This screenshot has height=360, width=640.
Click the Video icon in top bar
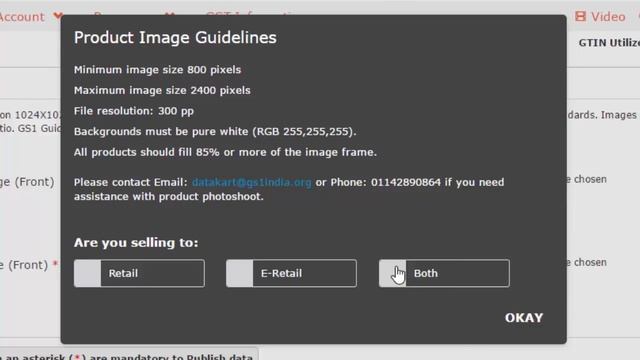pyautogui.click(x=580, y=16)
